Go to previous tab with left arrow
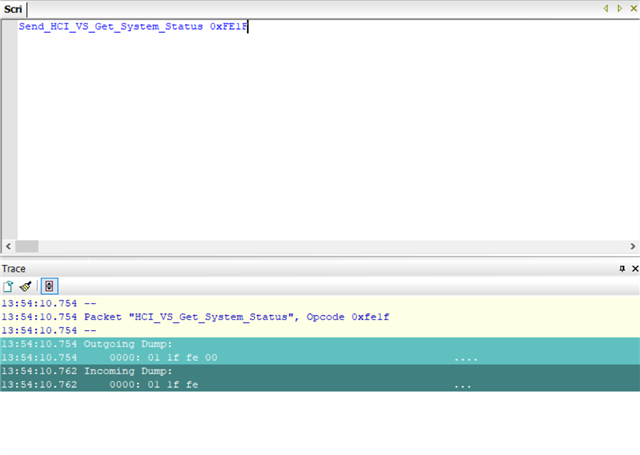Viewport: 640px width, 455px height. (x=606, y=9)
